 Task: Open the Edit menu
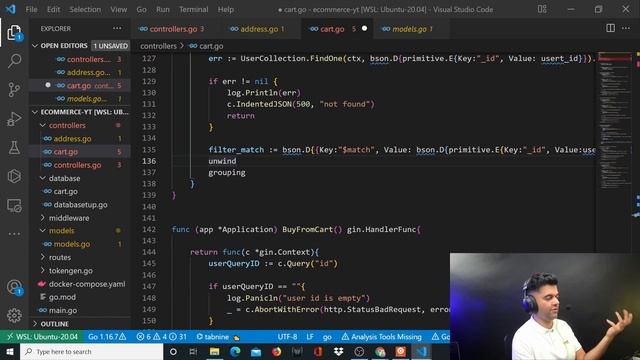pyautogui.click(x=53, y=9)
